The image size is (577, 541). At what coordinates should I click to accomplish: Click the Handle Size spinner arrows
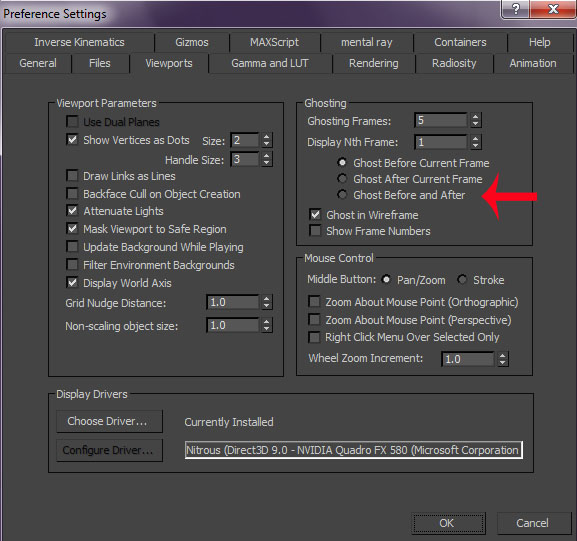266,159
